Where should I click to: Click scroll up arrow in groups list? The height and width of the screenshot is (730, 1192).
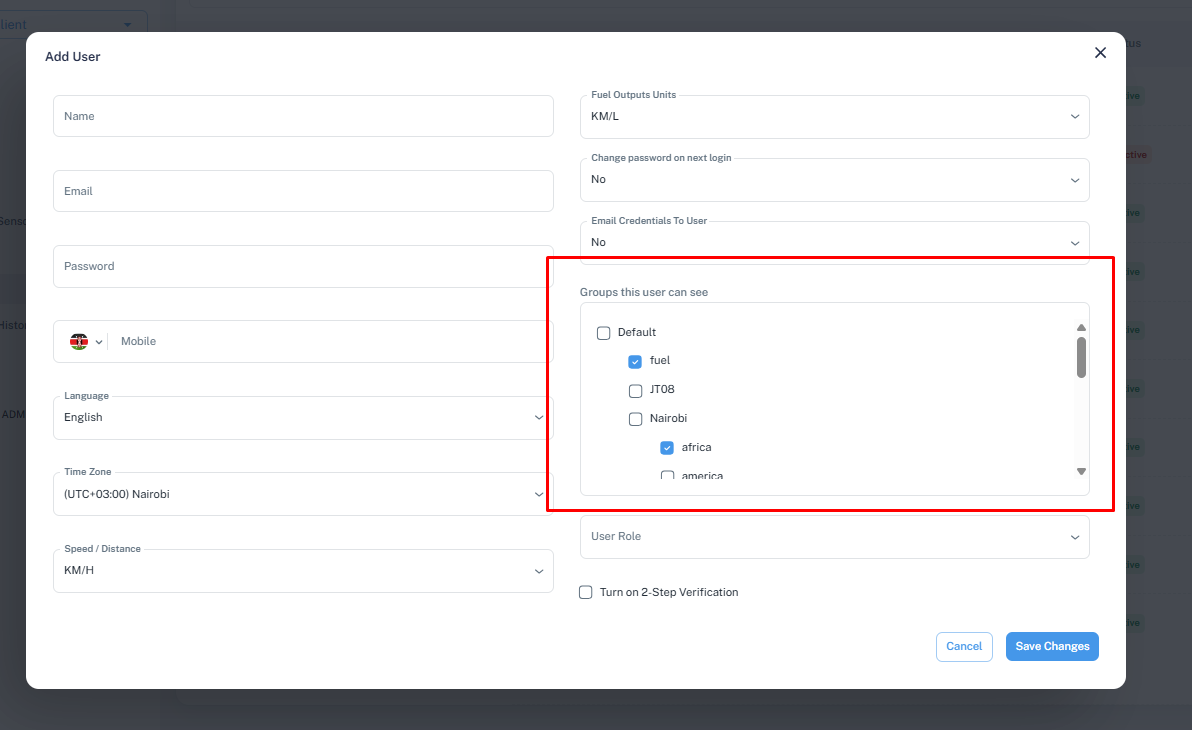point(1081,328)
